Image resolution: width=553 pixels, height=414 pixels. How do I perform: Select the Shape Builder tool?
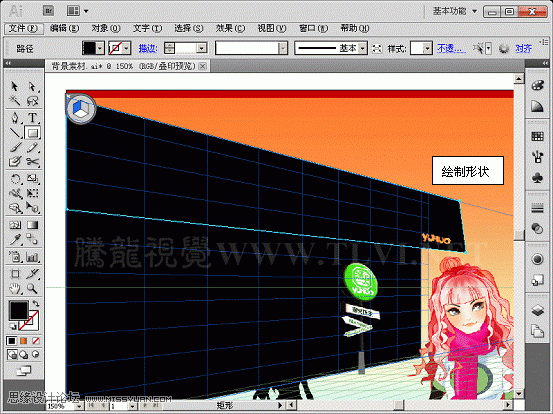(x=14, y=208)
